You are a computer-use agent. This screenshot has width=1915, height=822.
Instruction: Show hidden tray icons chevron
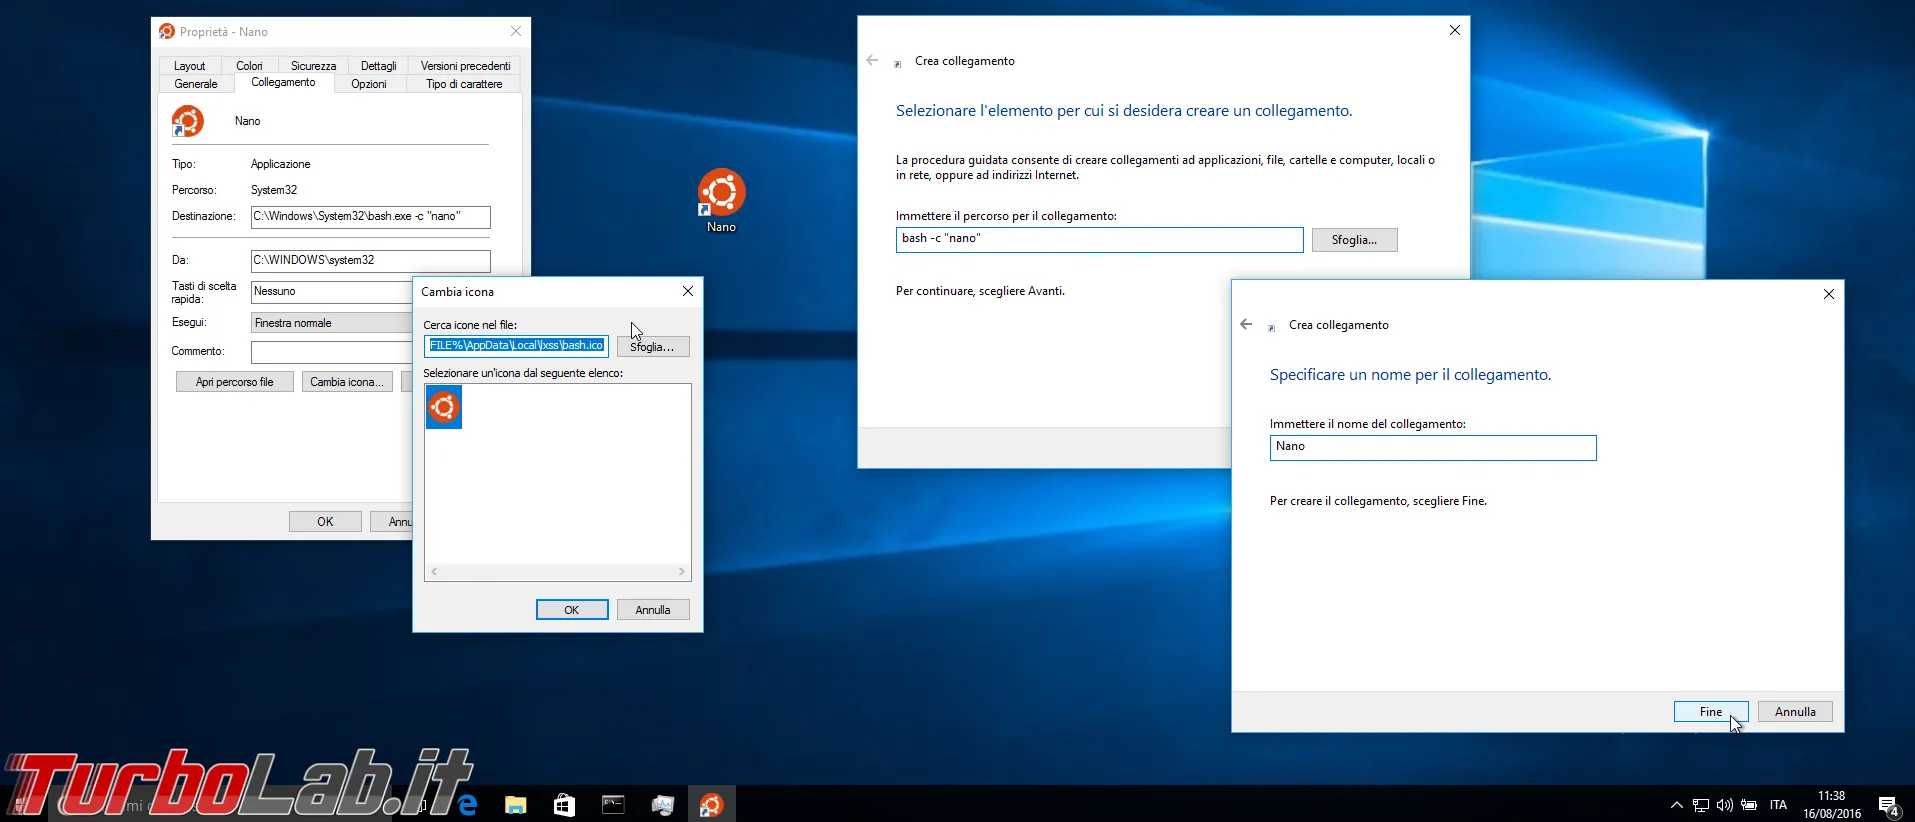(x=1676, y=805)
